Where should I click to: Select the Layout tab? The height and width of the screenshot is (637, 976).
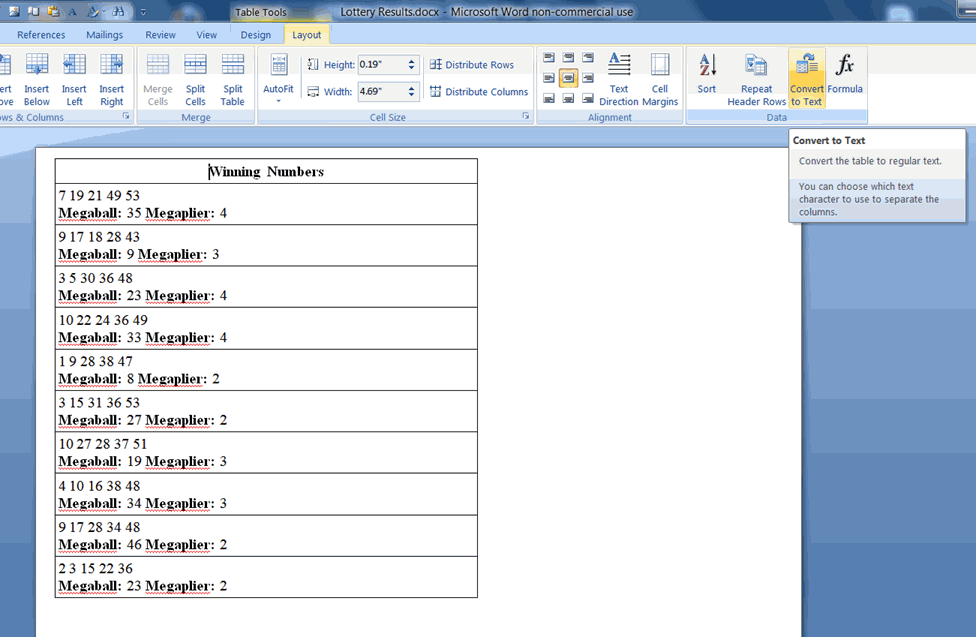(307, 35)
